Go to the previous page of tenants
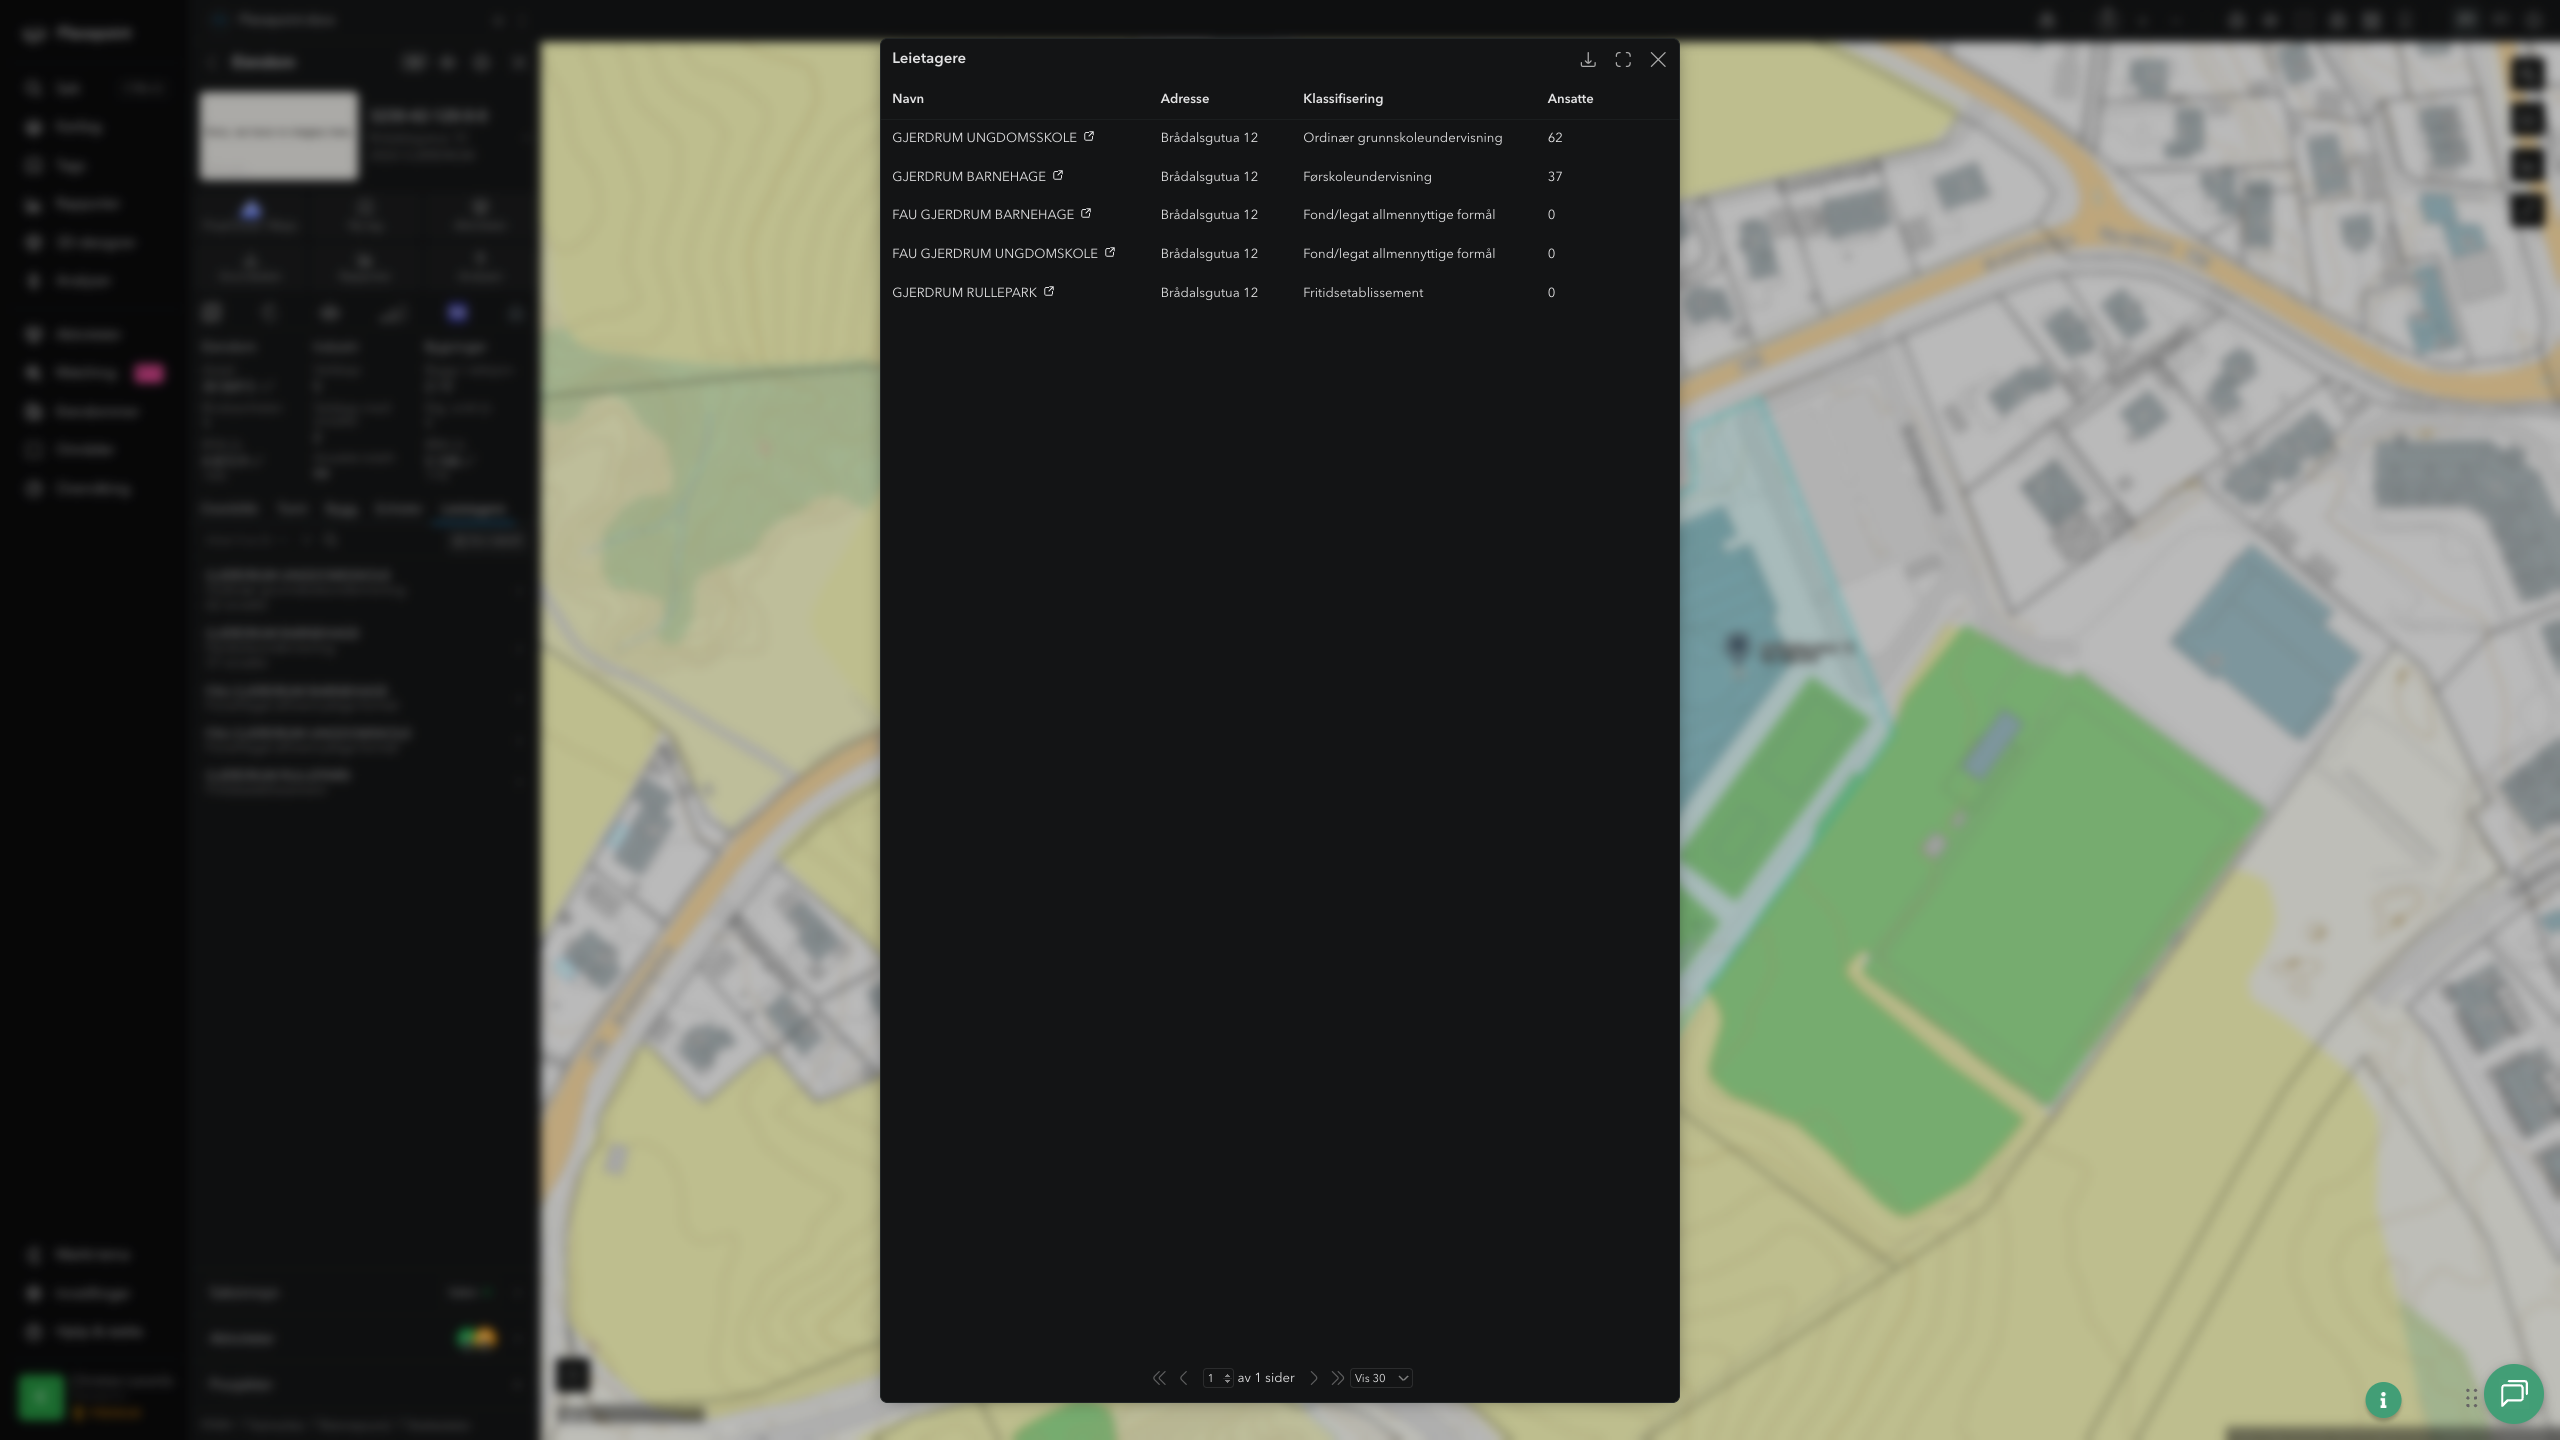 1184,1378
